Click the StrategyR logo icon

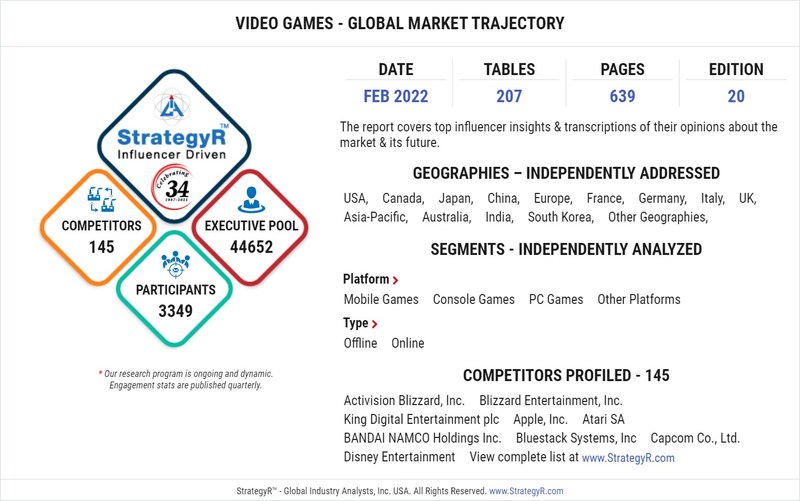click(174, 104)
